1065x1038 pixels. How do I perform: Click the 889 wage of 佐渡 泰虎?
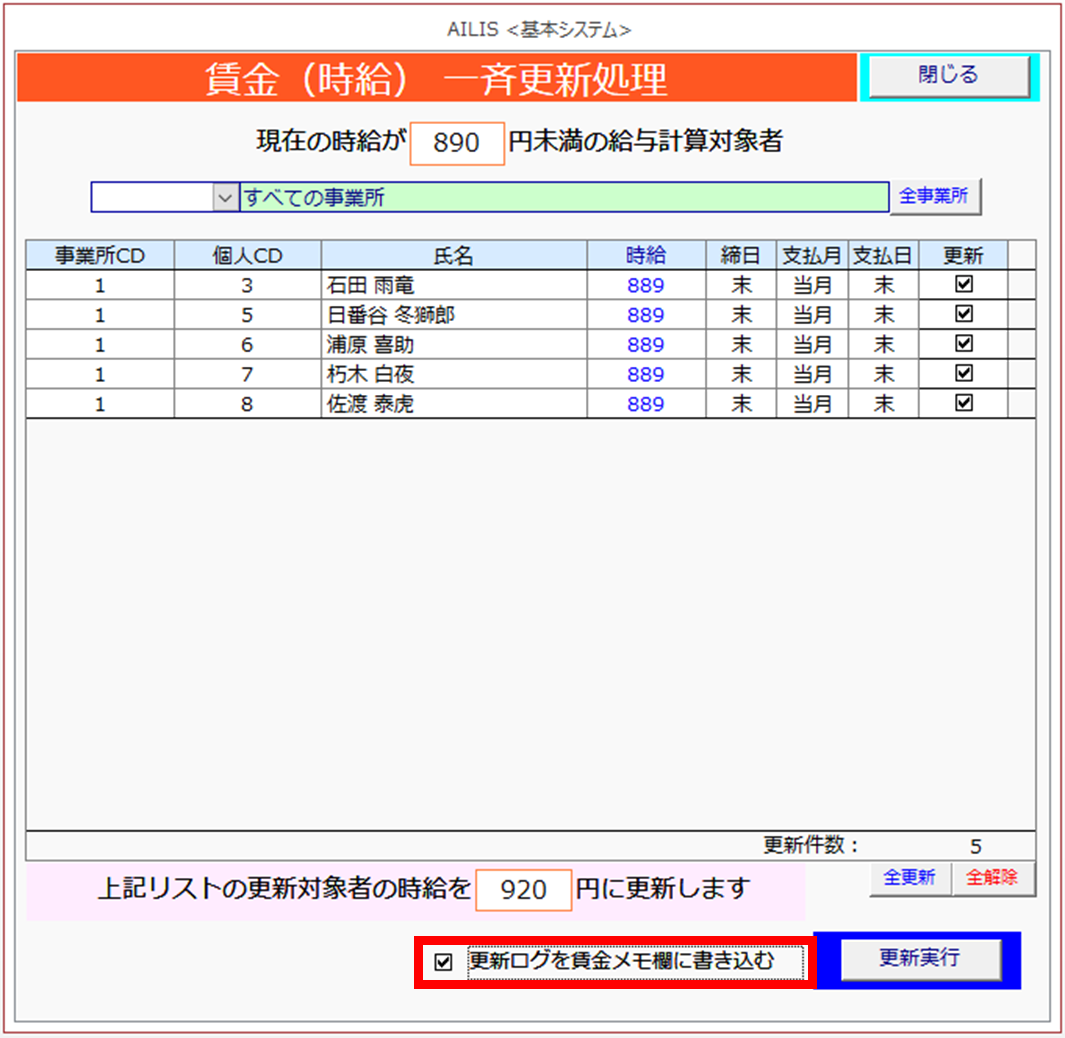[646, 404]
